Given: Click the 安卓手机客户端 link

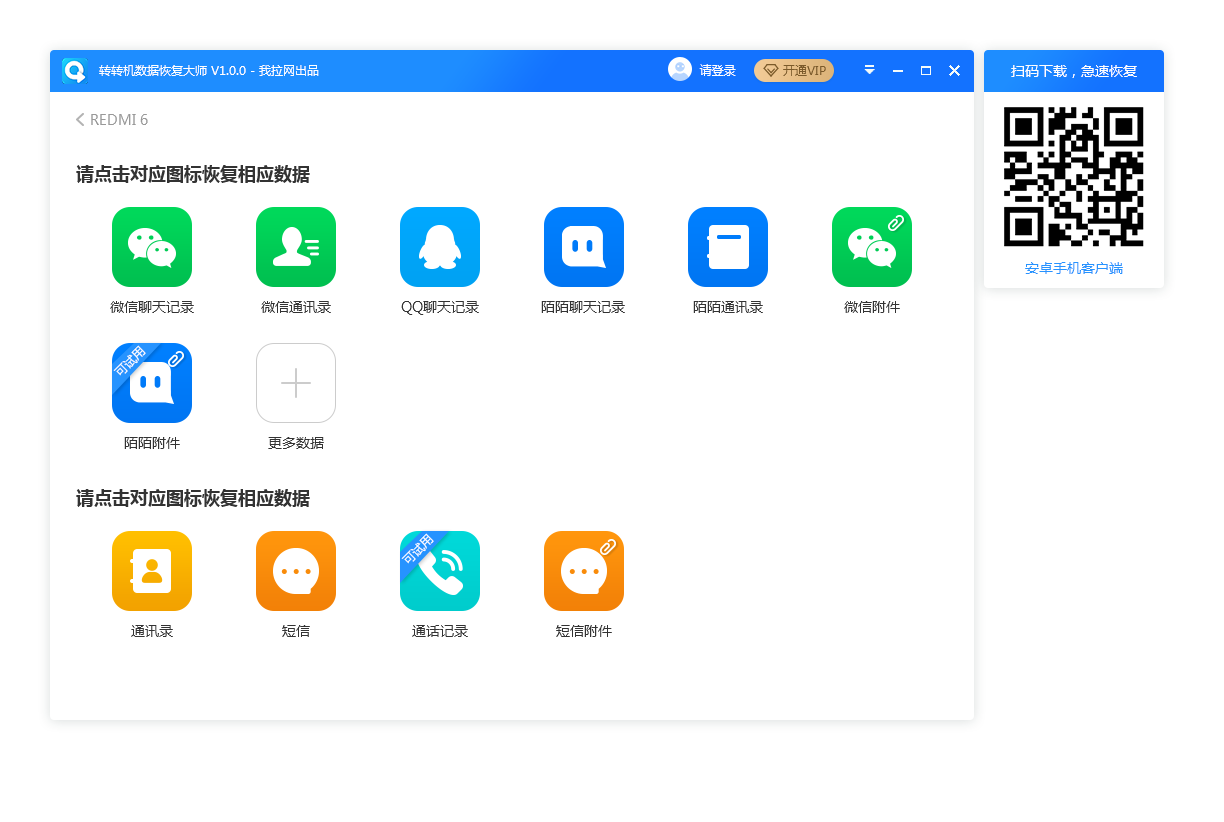Looking at the screenshot, I should 1074,268.
